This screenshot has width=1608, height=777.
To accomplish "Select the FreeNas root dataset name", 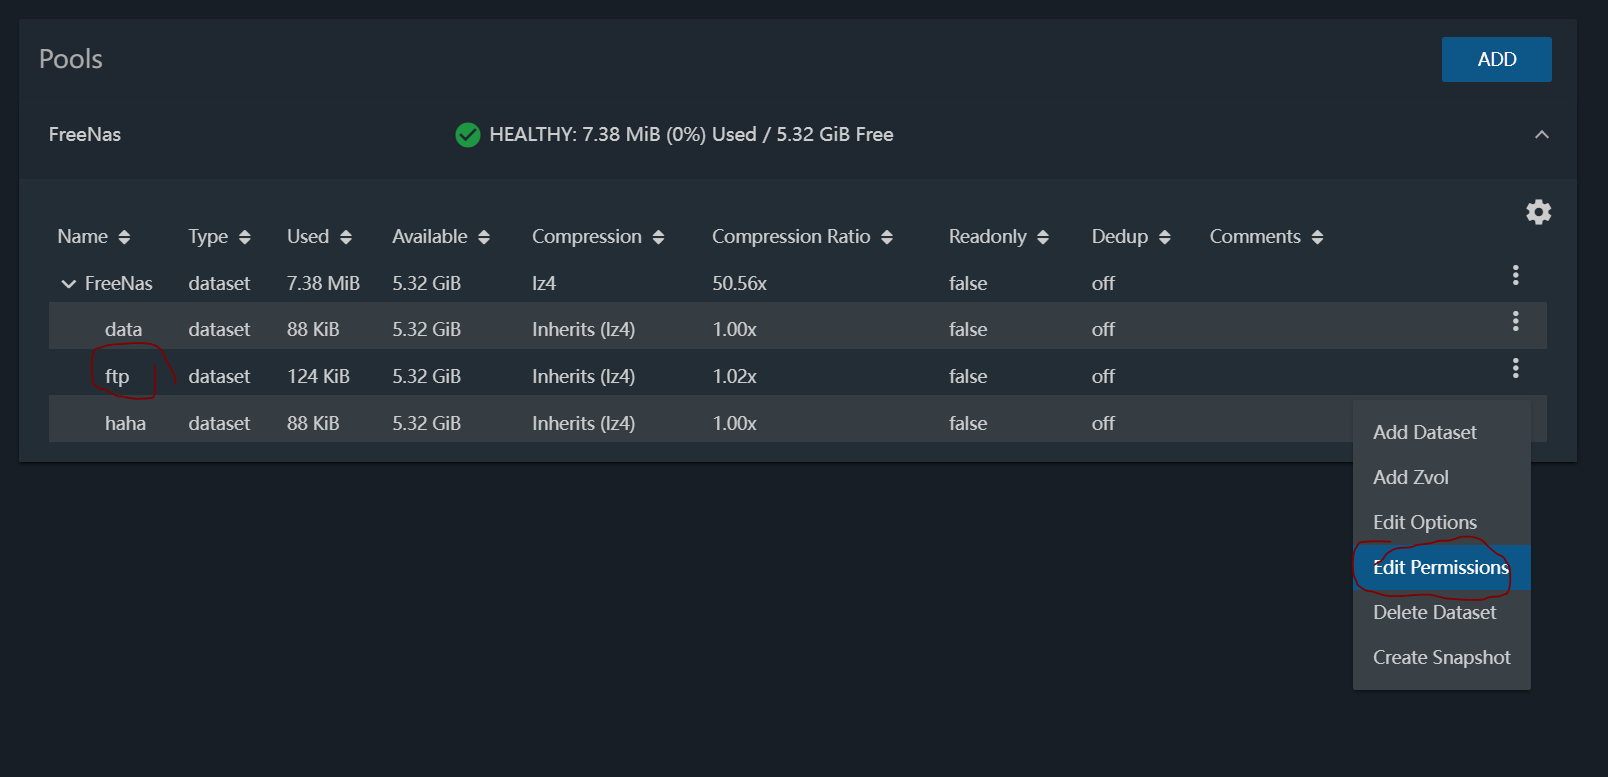I will [x=118, y=283].
